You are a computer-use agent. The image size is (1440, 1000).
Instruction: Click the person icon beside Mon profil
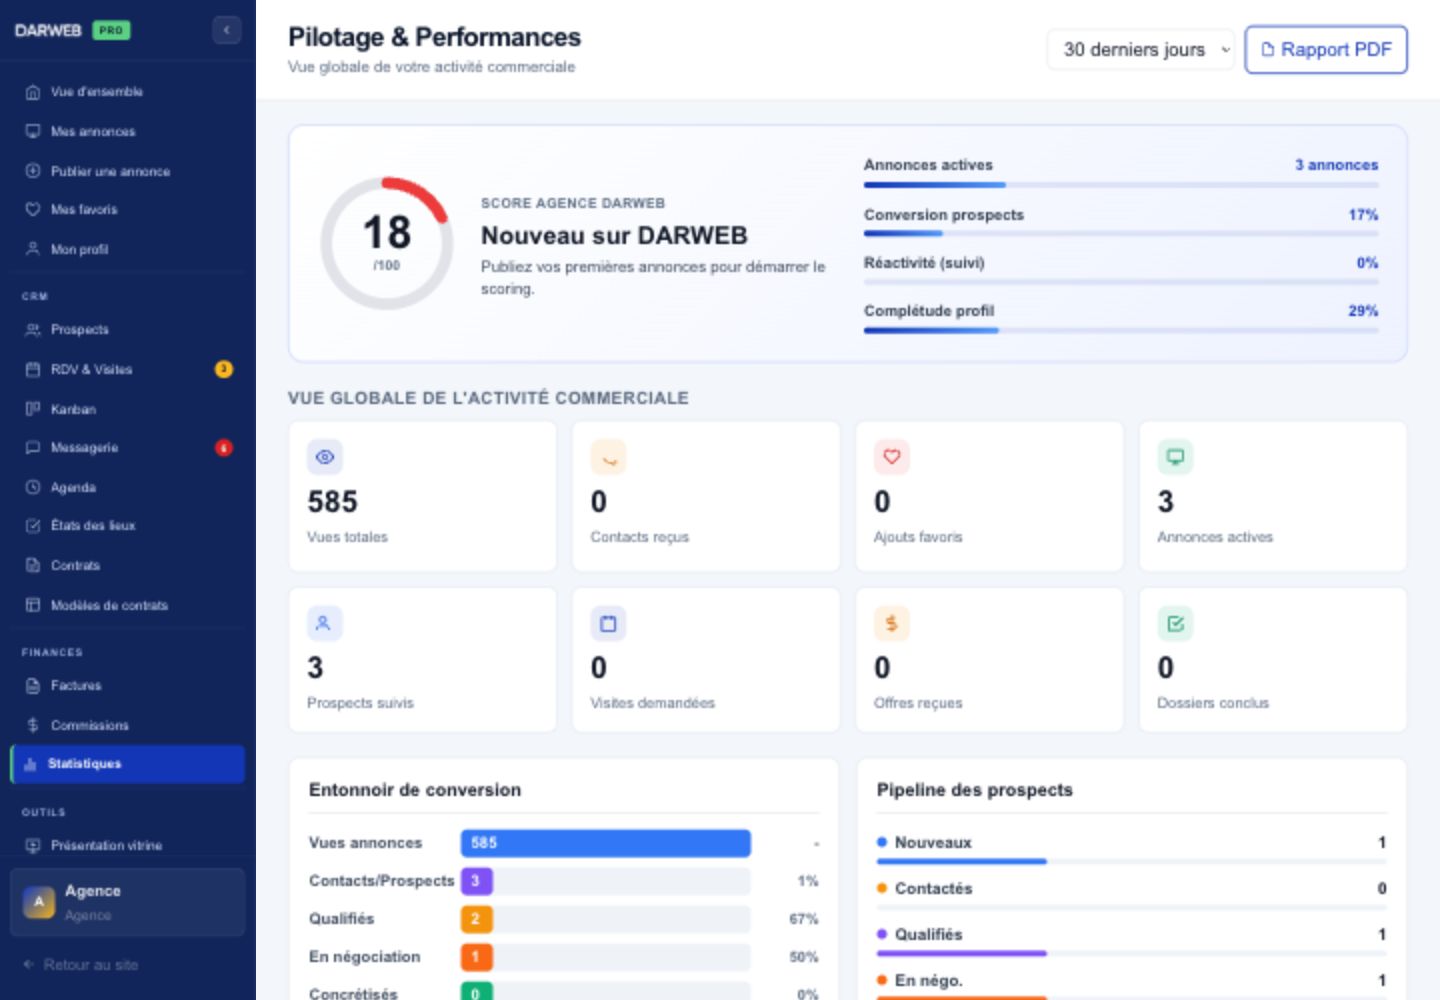pyautogui.click(x=33, y=249)
